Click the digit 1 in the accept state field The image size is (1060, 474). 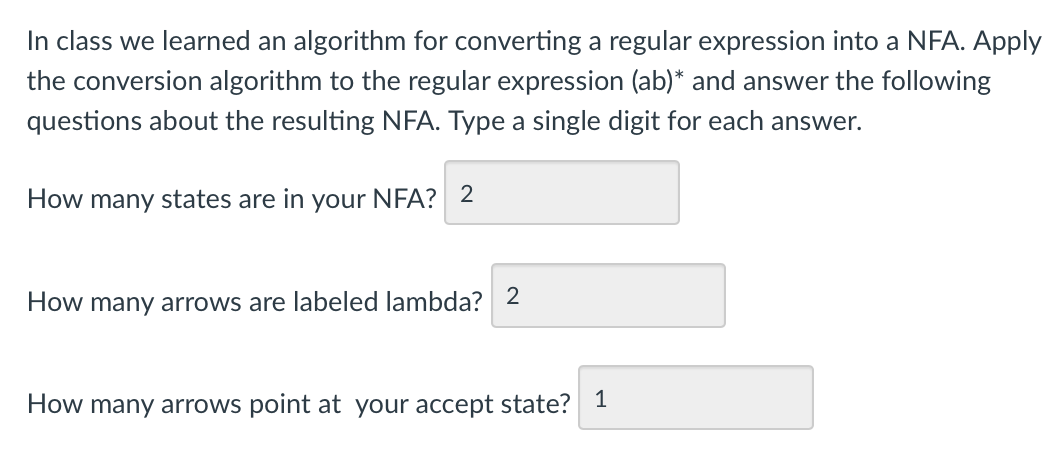pos(601,399)
